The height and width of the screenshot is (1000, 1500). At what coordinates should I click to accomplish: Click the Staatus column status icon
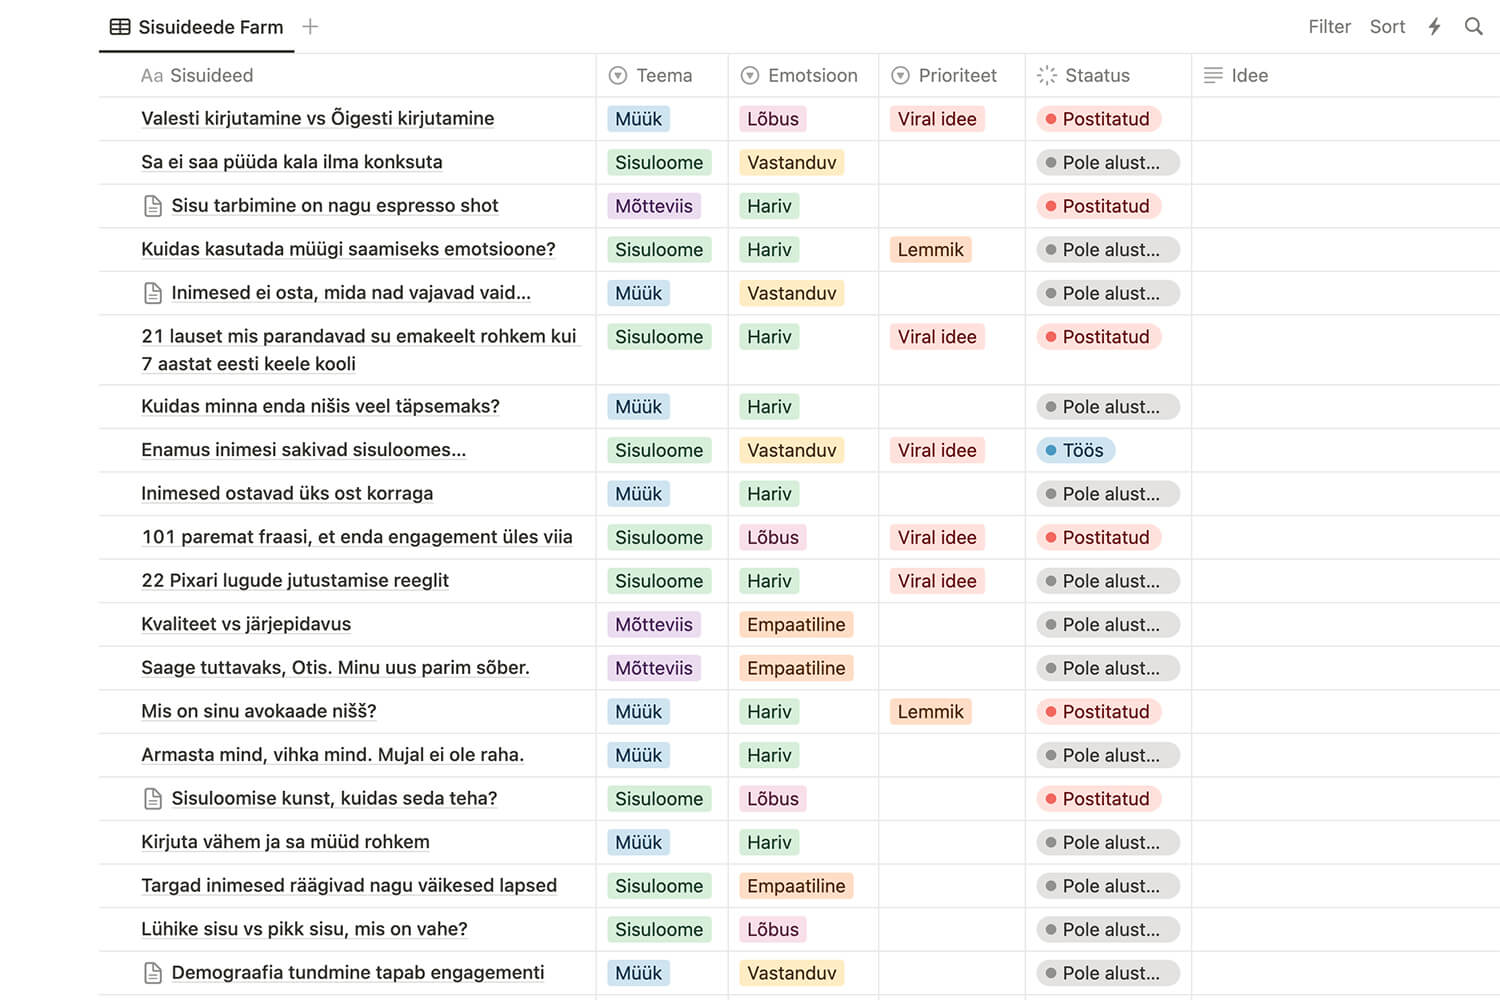point(1047,76)
